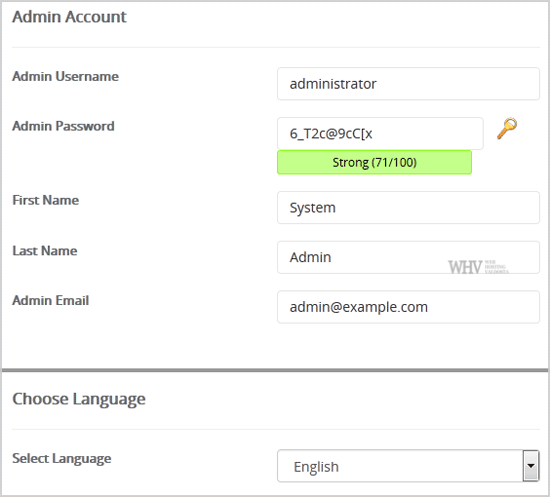Select the First Name field showing System

[x=408, y=208]
